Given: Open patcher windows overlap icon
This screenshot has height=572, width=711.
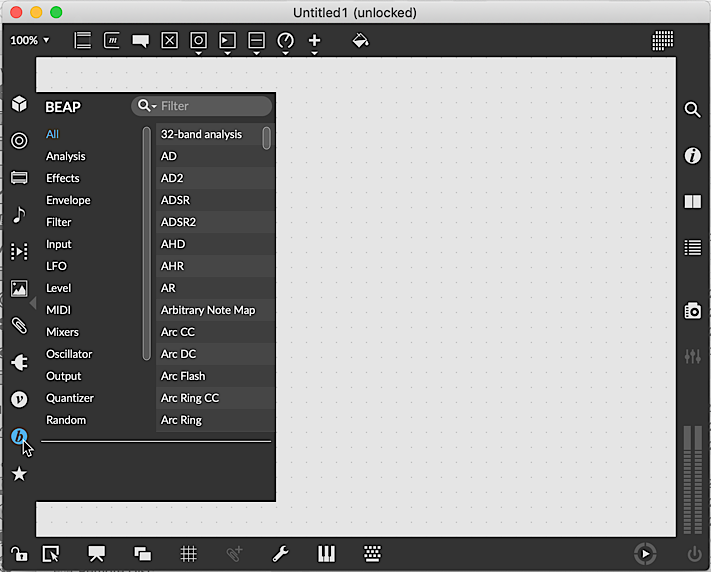Looking at the screenshot, I should coord(142,553).
